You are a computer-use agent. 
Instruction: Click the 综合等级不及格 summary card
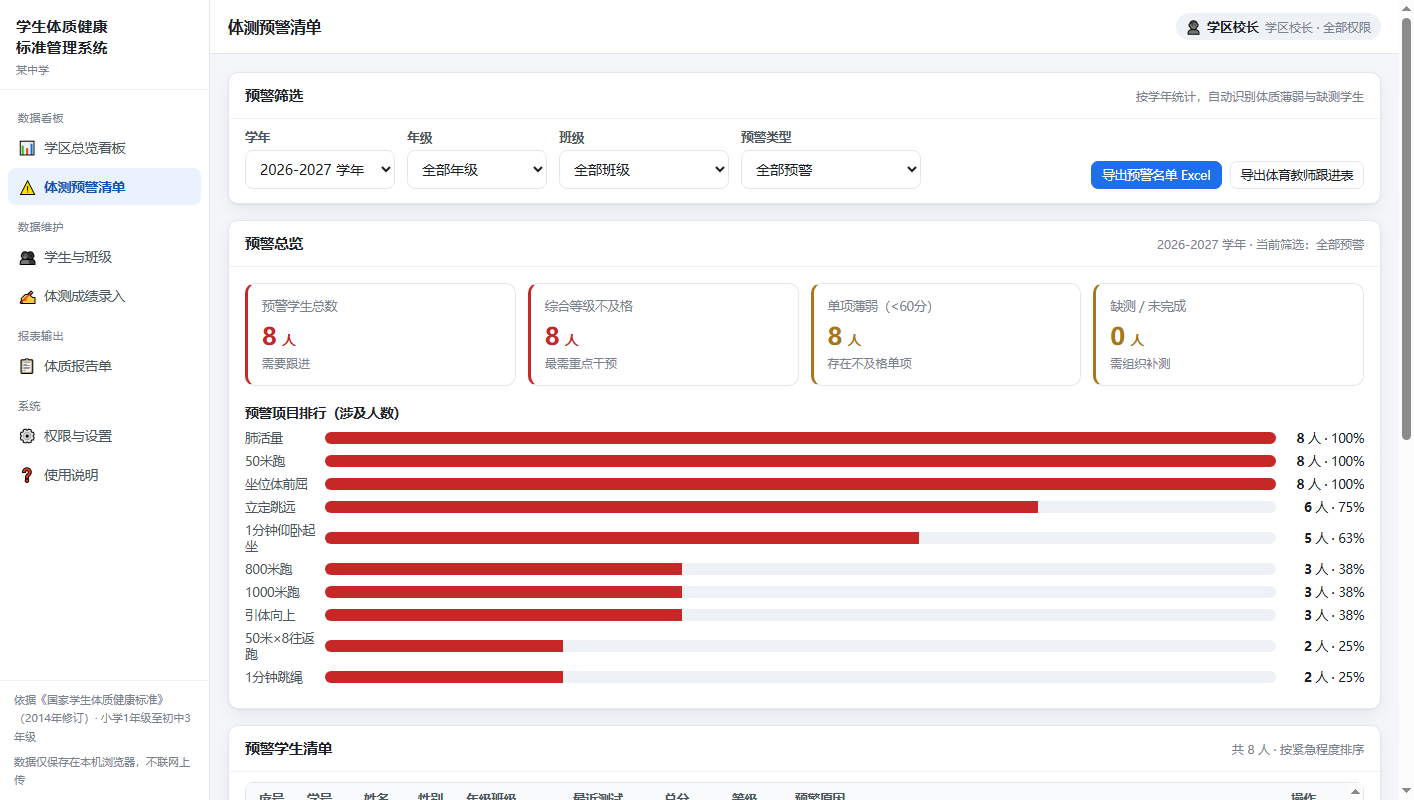663,334
